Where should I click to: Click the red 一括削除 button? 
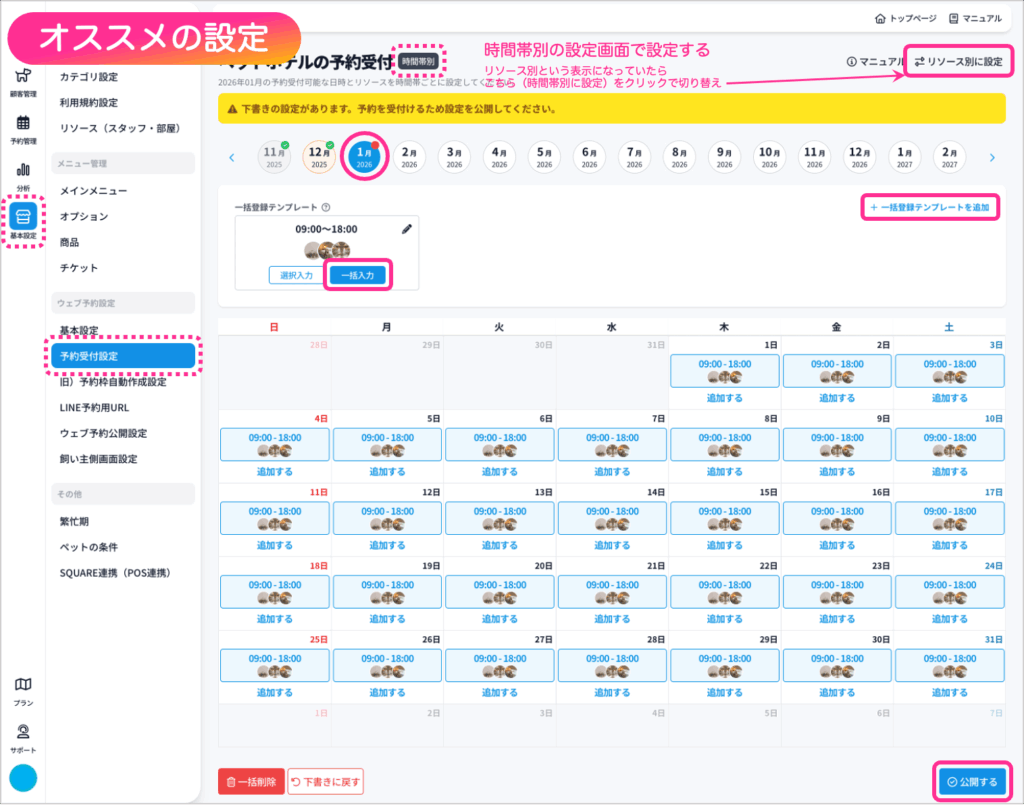pos(251,782)
